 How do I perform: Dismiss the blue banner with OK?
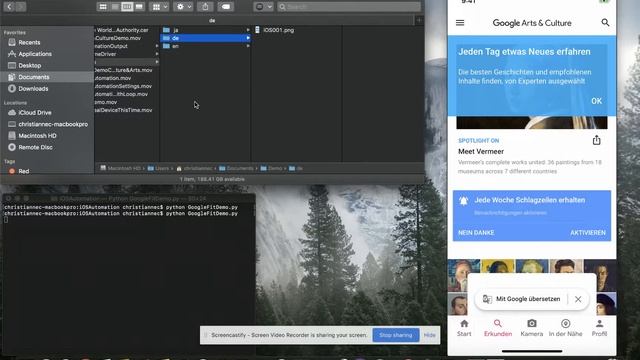(x=596, y=101)
